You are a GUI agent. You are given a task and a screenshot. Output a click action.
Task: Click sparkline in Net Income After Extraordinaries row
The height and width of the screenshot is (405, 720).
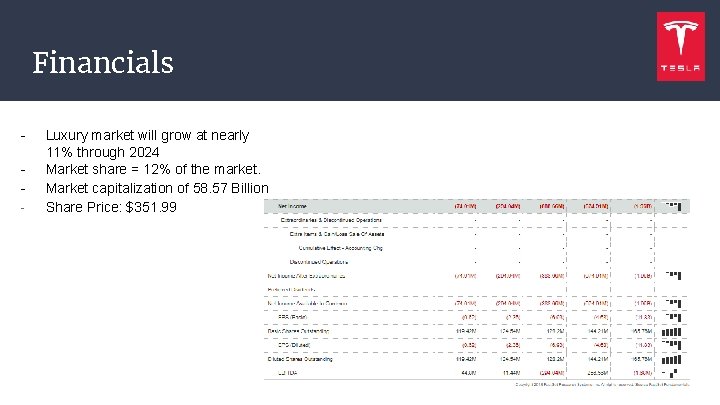tap(673, 276)
